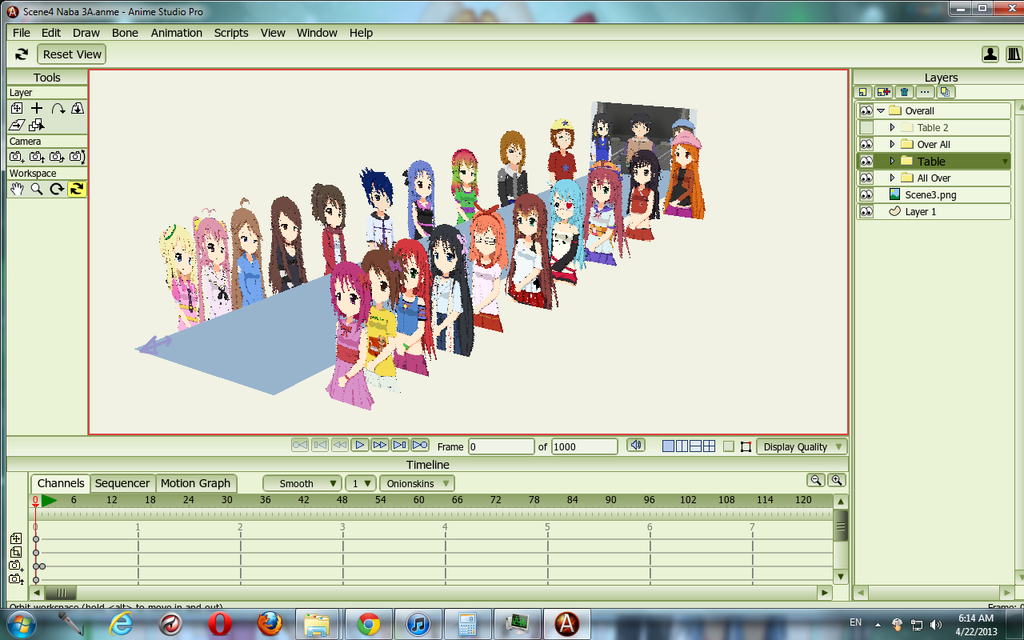Expand the All Over group
Image resolution: width=1024 pixels, height=640 pixels.
(x=892, y=178)
